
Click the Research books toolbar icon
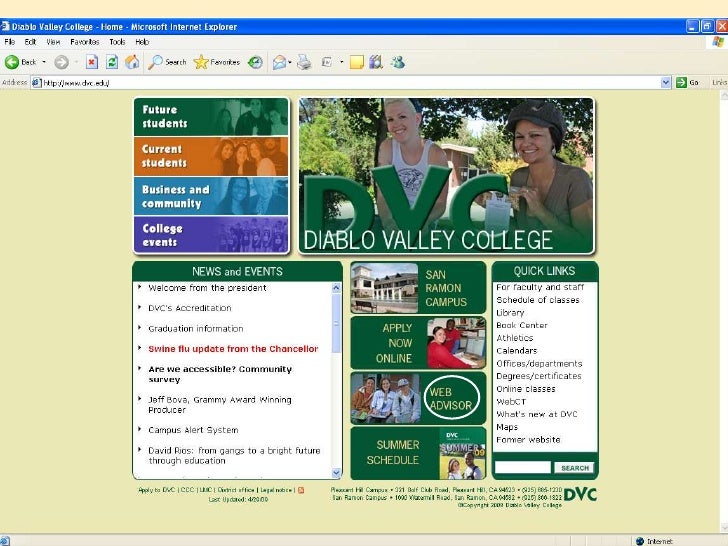tap(376, 62)
